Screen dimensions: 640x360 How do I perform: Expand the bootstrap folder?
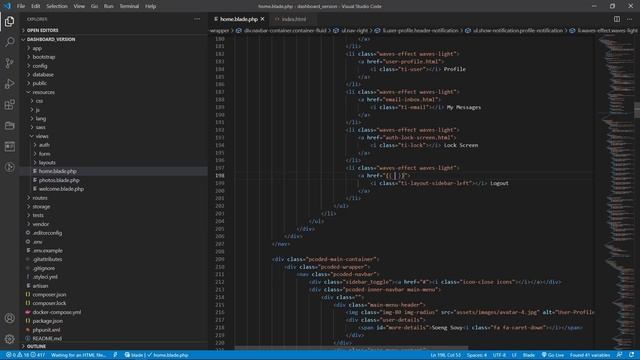pyautogui.click(x=44, y=57)
